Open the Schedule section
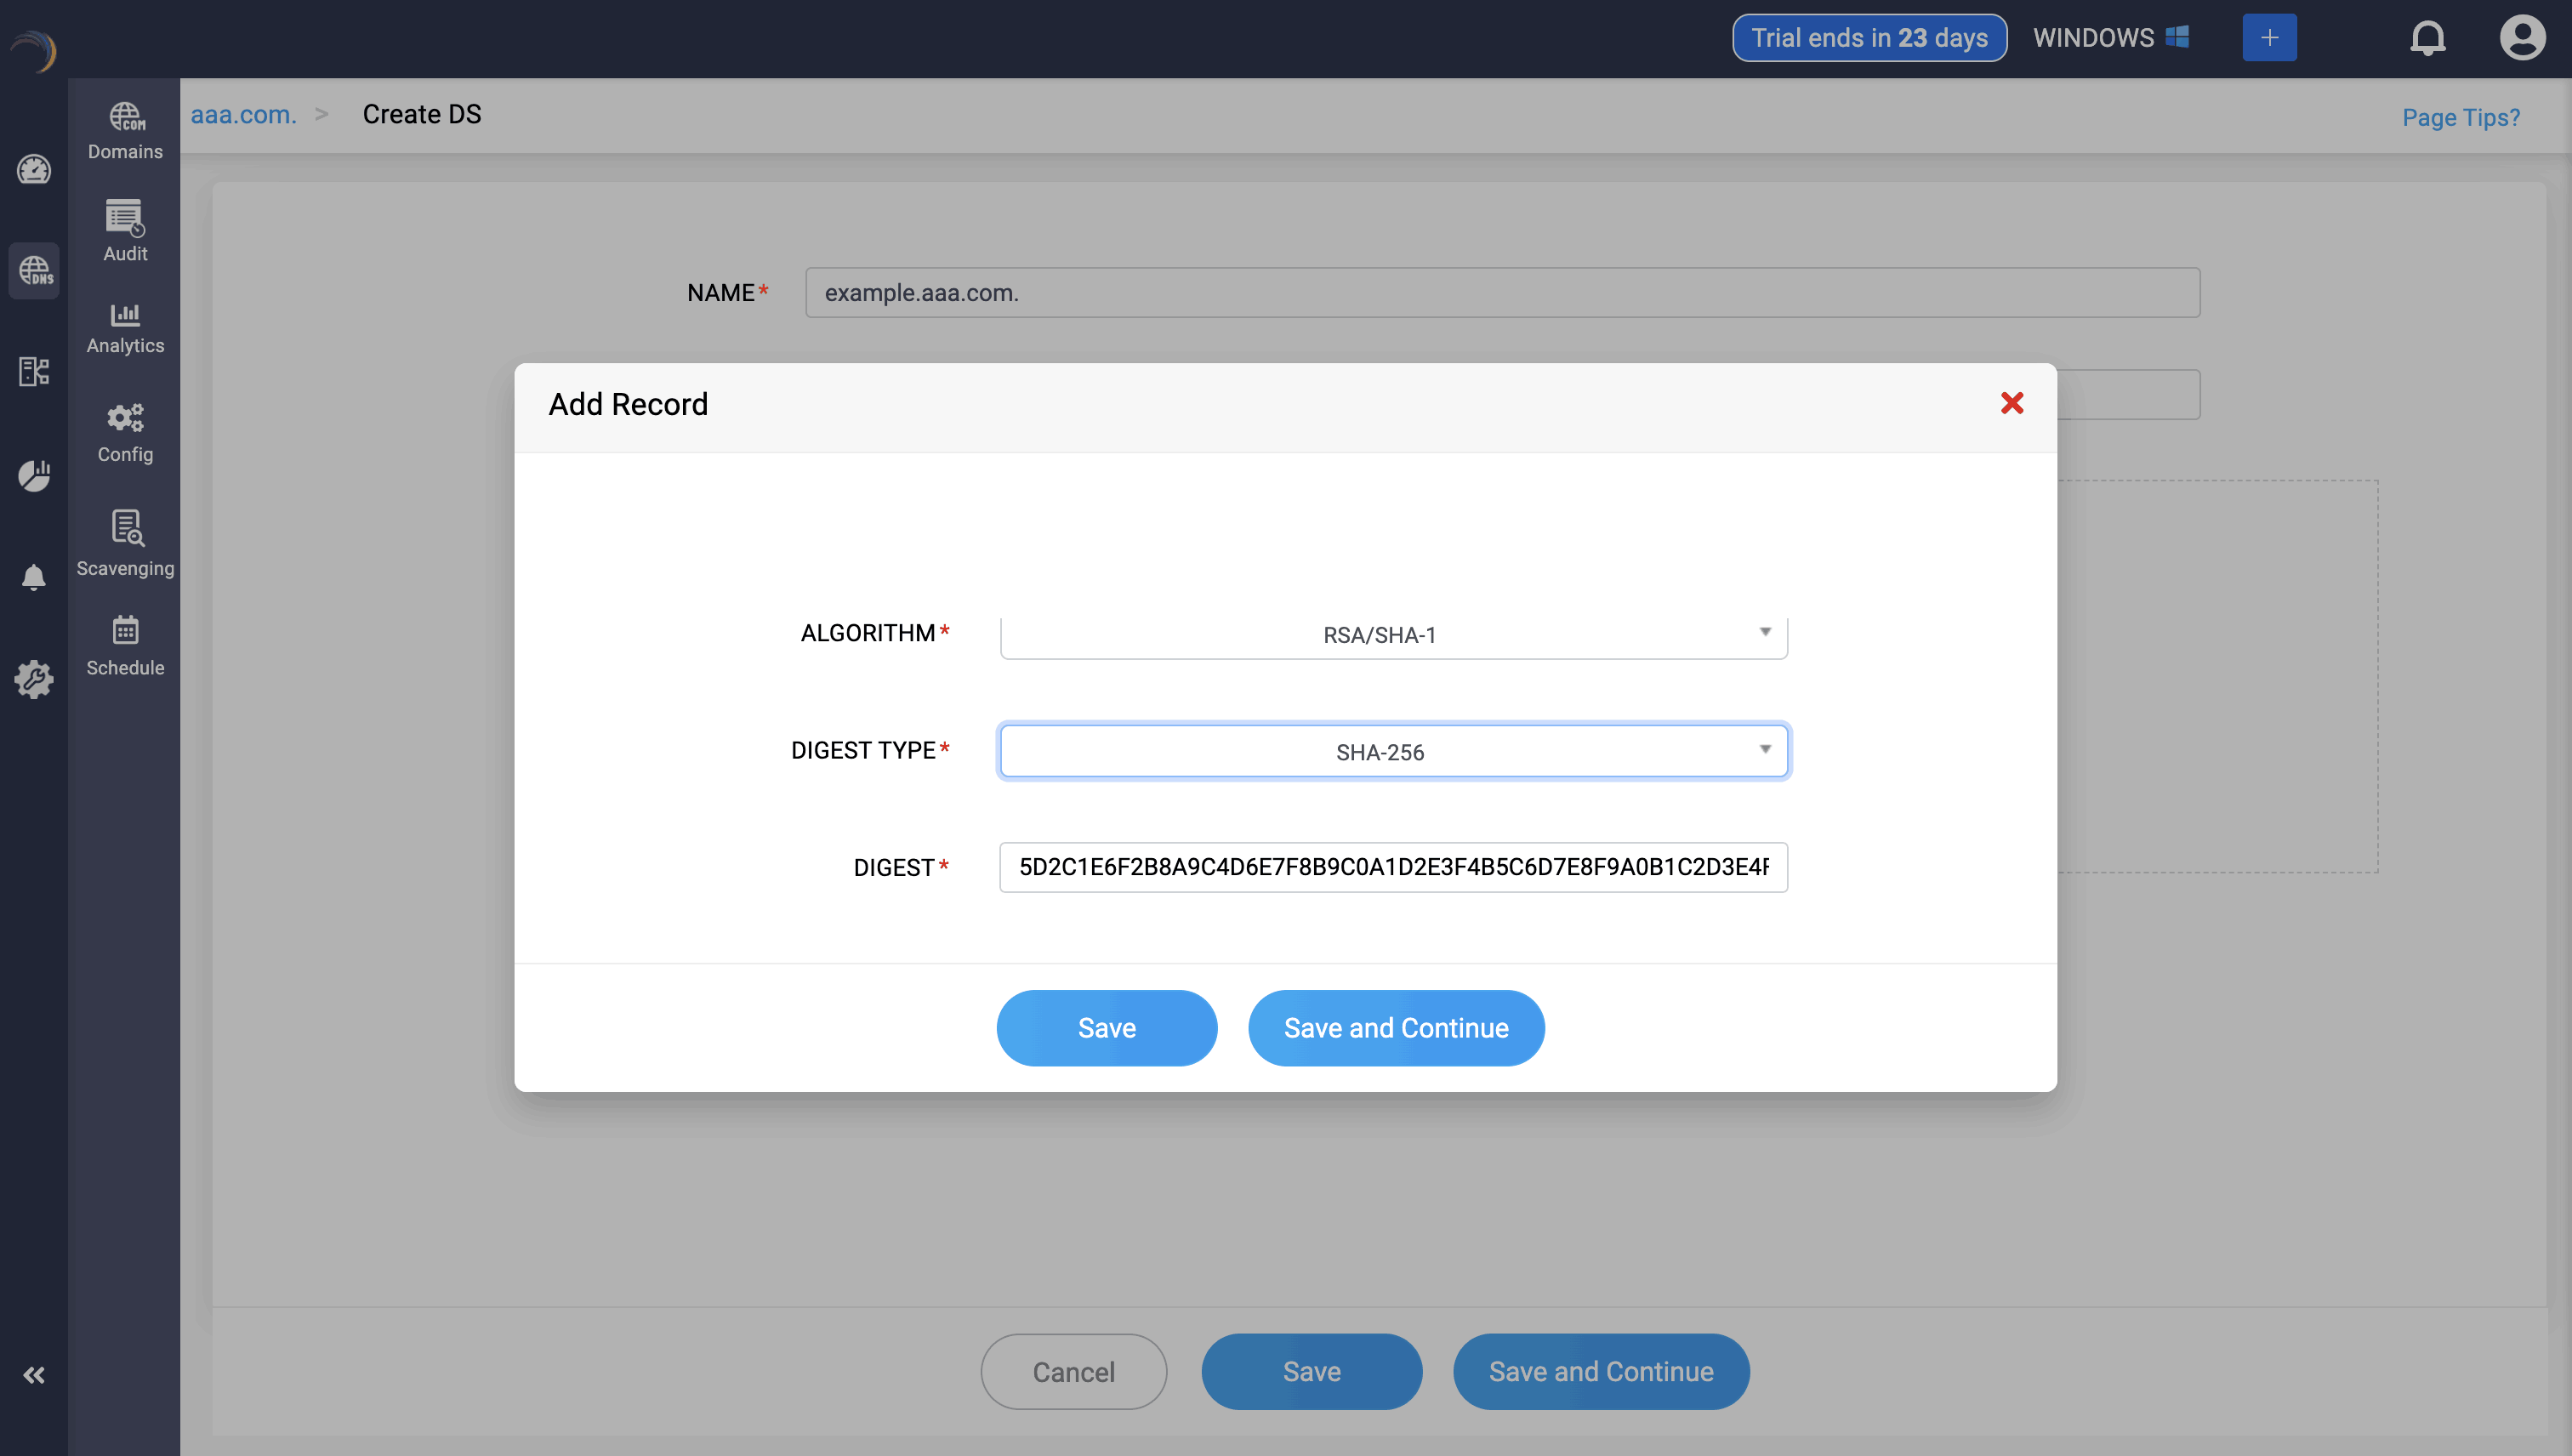 click(125, 645)
